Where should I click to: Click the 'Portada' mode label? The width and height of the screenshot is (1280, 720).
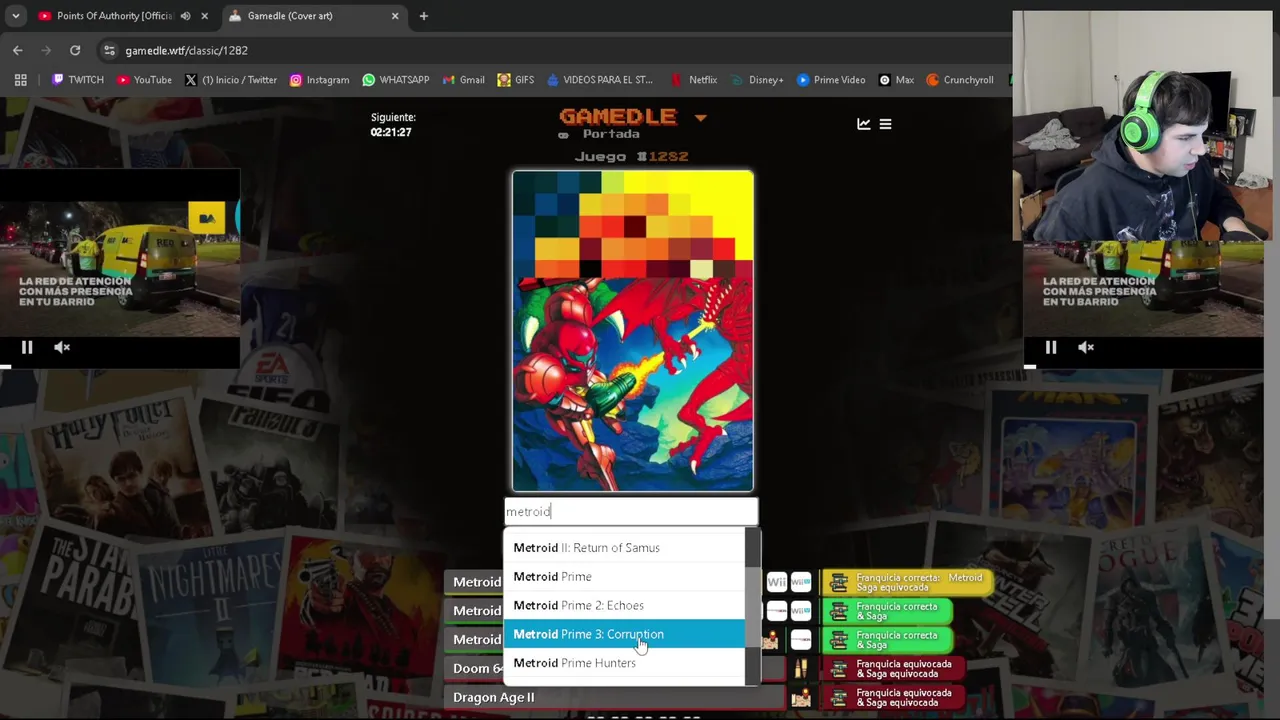point(611,134)
